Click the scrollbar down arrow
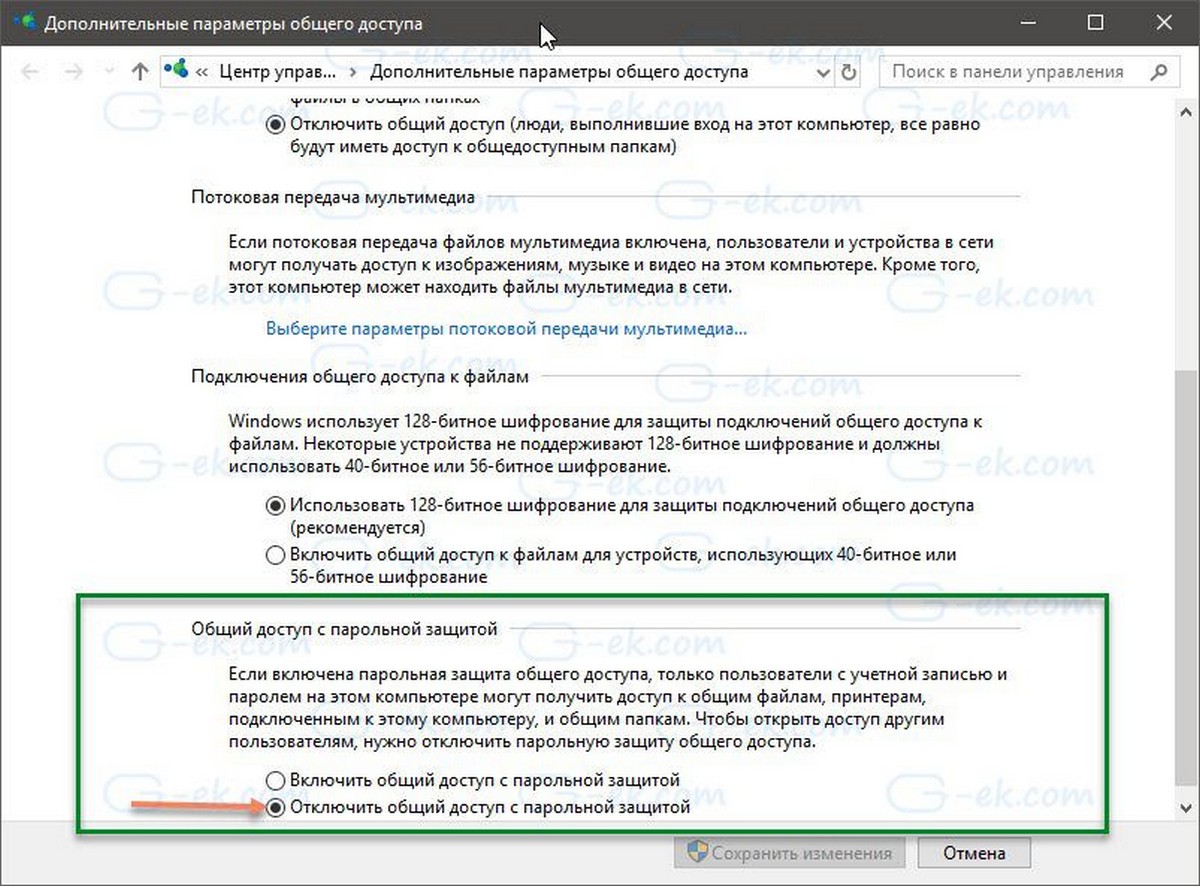Viewport: 1200px width, 886px height. coord(1185,807)
